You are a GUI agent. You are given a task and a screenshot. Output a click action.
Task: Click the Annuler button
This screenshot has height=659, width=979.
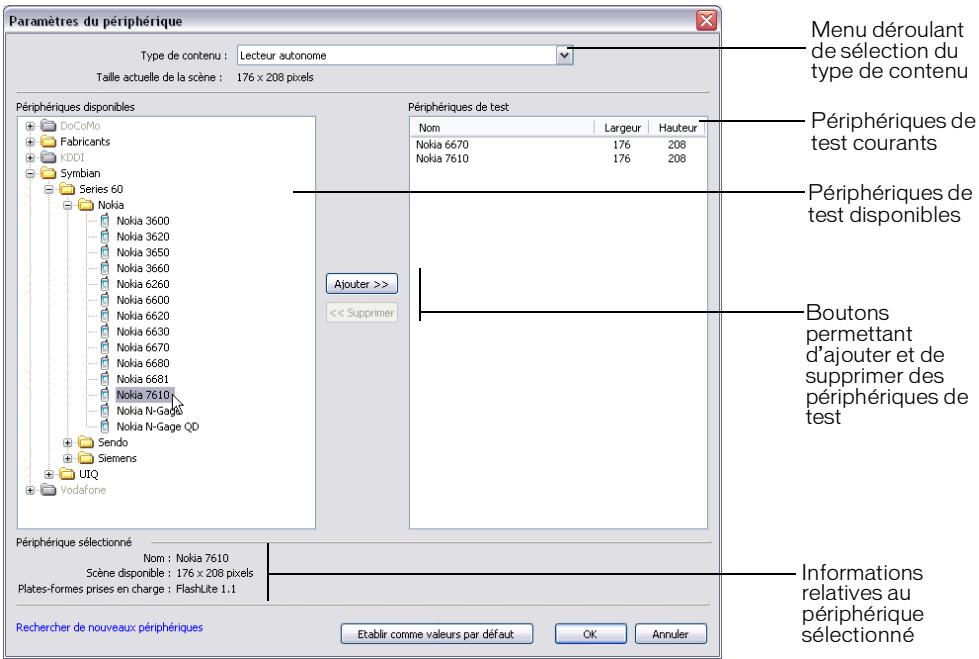tap(671, 634)
